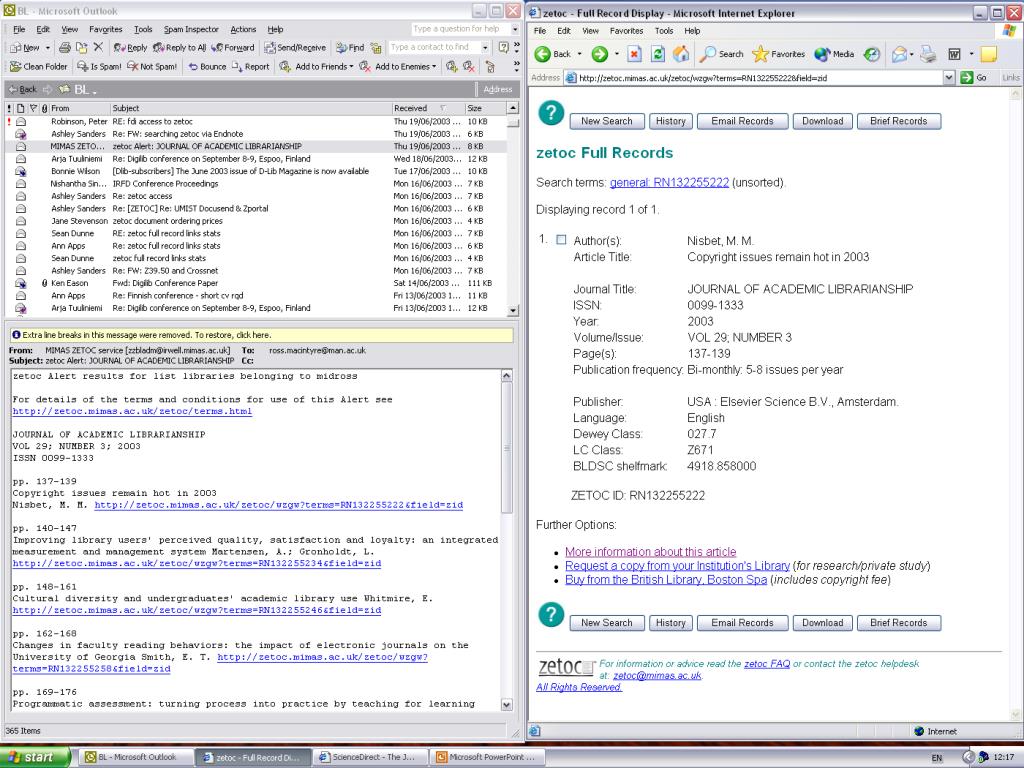Image resolution: width=1024 pixels, height=768 pixels.
Task: Click the Forward arrow in Internet Explorer
Action: (600, 54)
